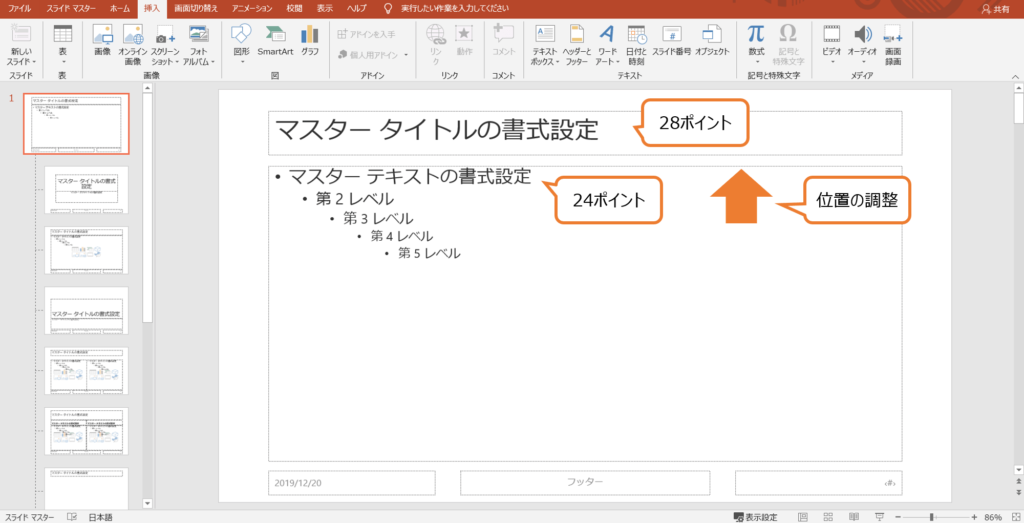Image resolution: width=1024 pixels, height=523 pixels.
Task: Click the Video (ビデオ) icon
Action: tap(832, 35)
